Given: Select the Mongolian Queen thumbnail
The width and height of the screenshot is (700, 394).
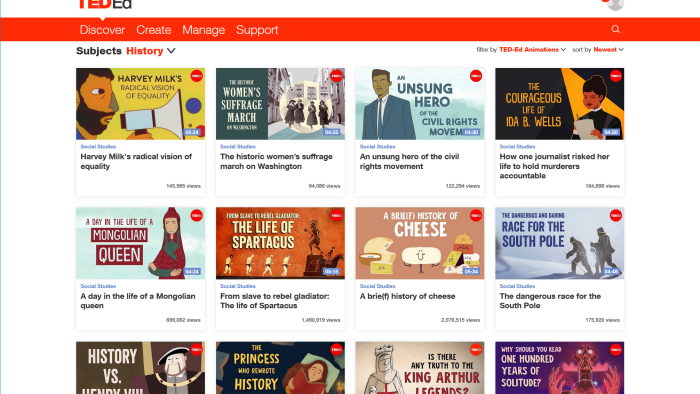Looking at the screenshot, I should (x=141, y=243).
